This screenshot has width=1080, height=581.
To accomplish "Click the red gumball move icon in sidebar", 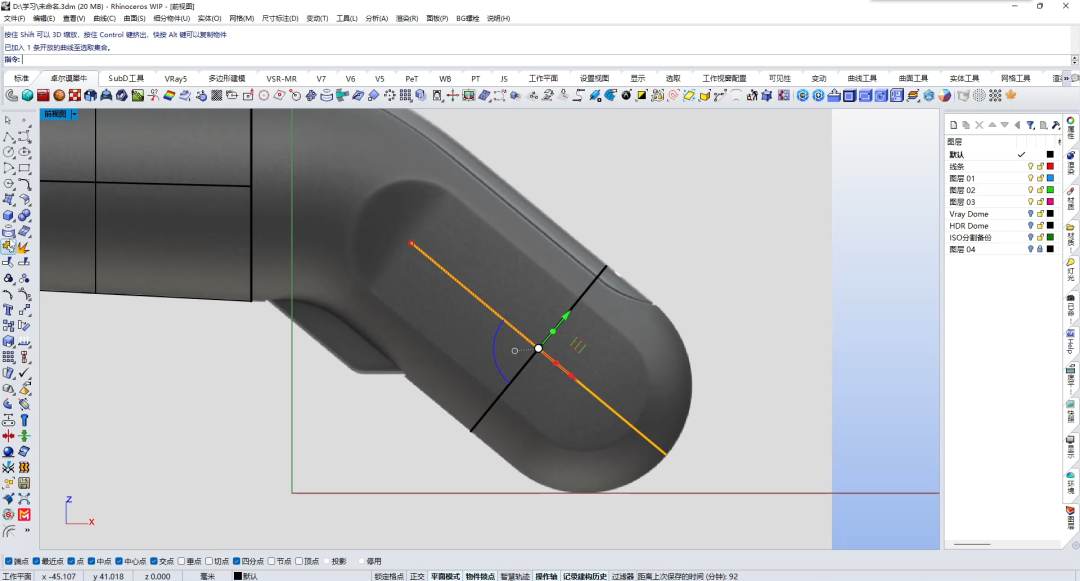I will pos(8,436).
